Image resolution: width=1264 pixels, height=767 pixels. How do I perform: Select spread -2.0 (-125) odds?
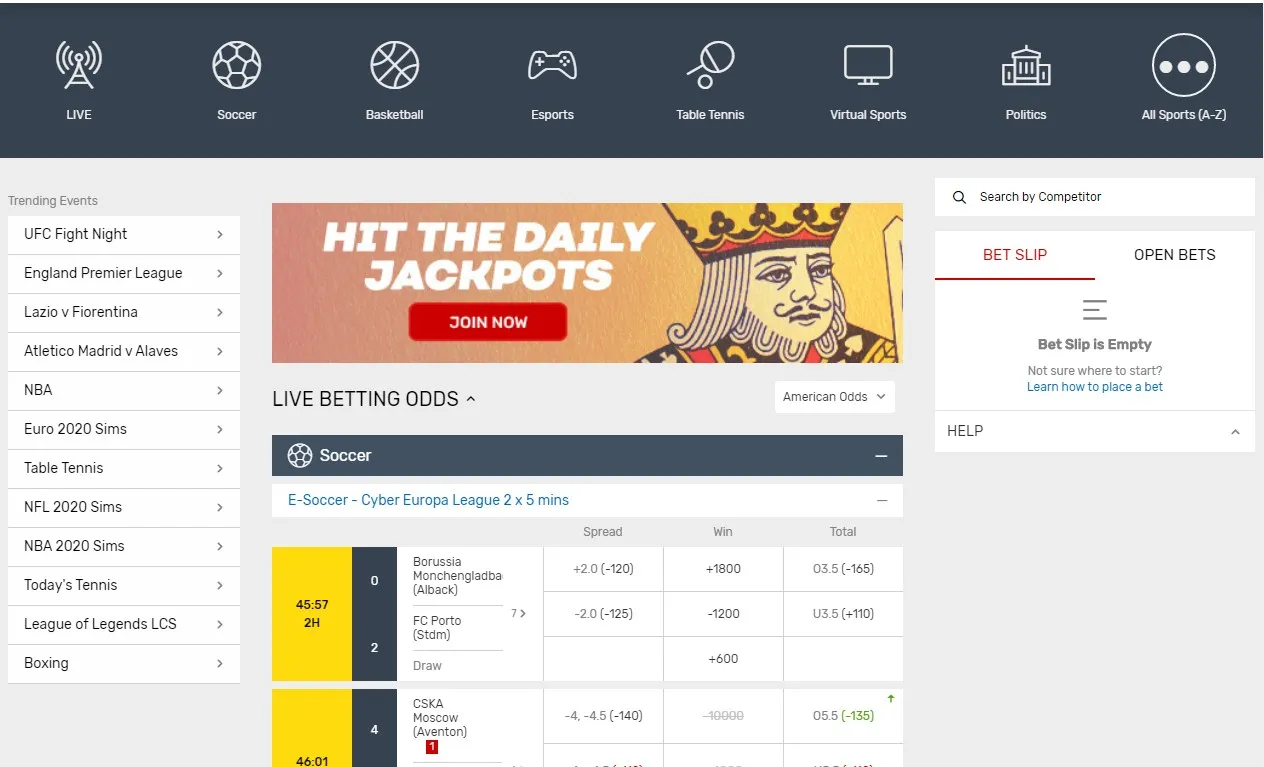(x=603, y=614)
